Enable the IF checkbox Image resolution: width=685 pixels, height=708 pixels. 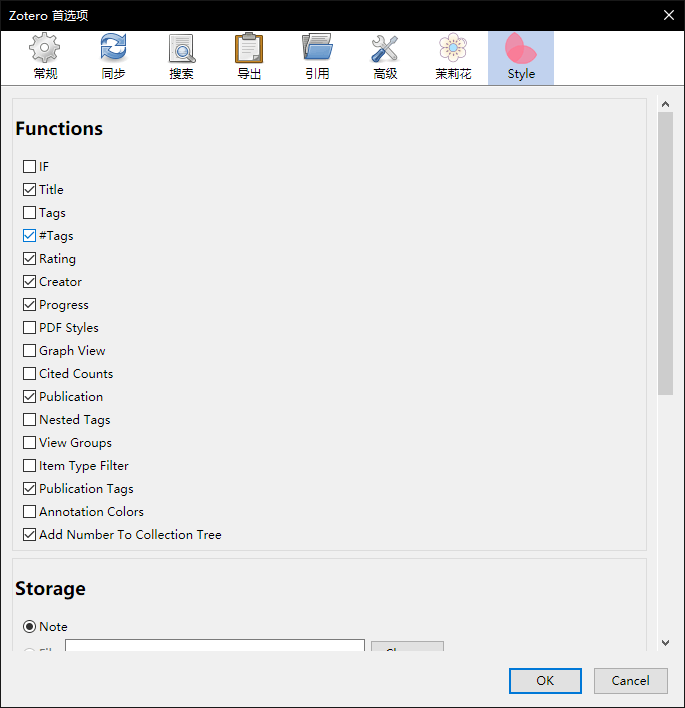click(29, 167)
